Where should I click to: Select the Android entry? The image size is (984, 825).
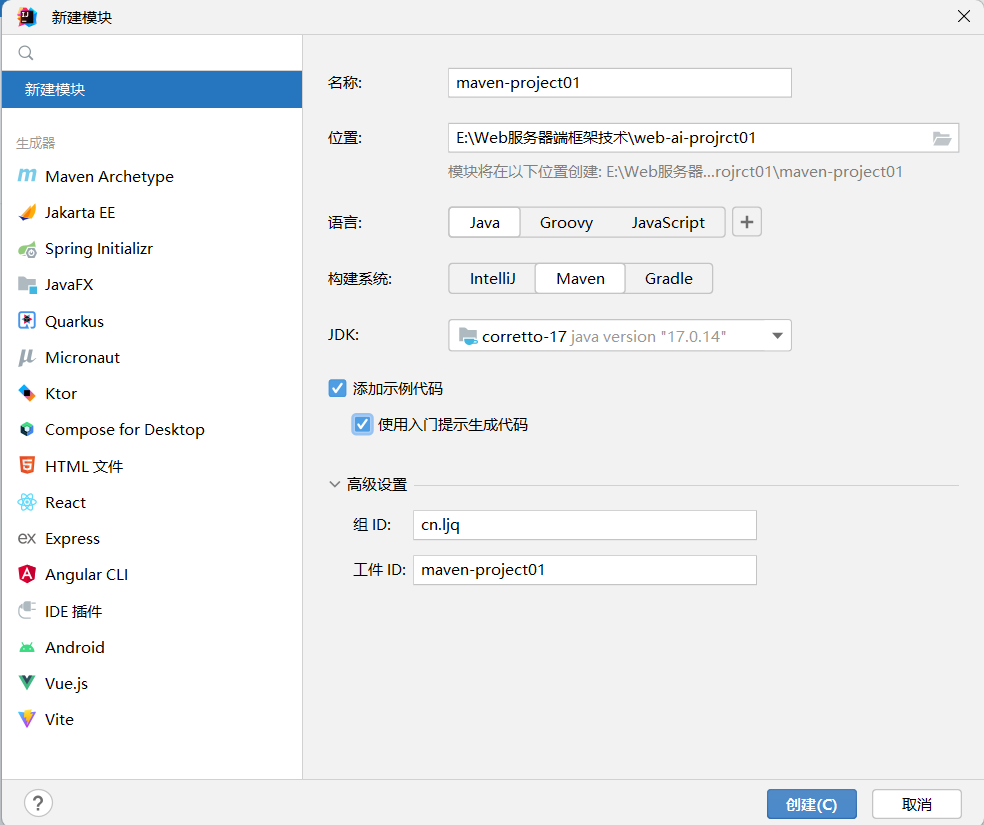tap(152, 647)
